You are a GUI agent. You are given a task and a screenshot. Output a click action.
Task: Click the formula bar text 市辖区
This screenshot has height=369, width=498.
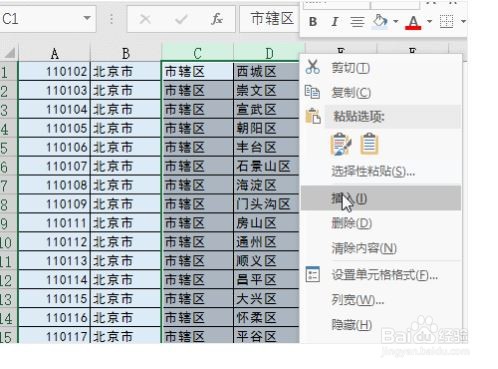pos(272,19)
